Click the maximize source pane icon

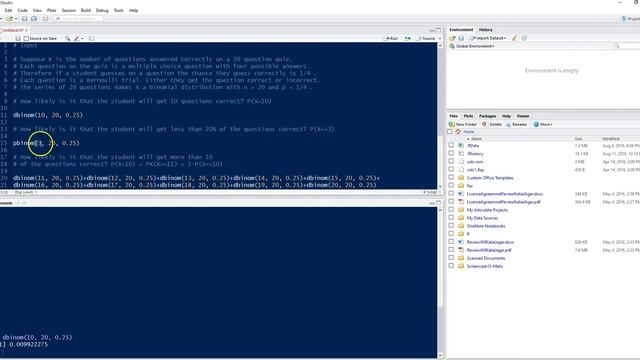pos(439,30)
